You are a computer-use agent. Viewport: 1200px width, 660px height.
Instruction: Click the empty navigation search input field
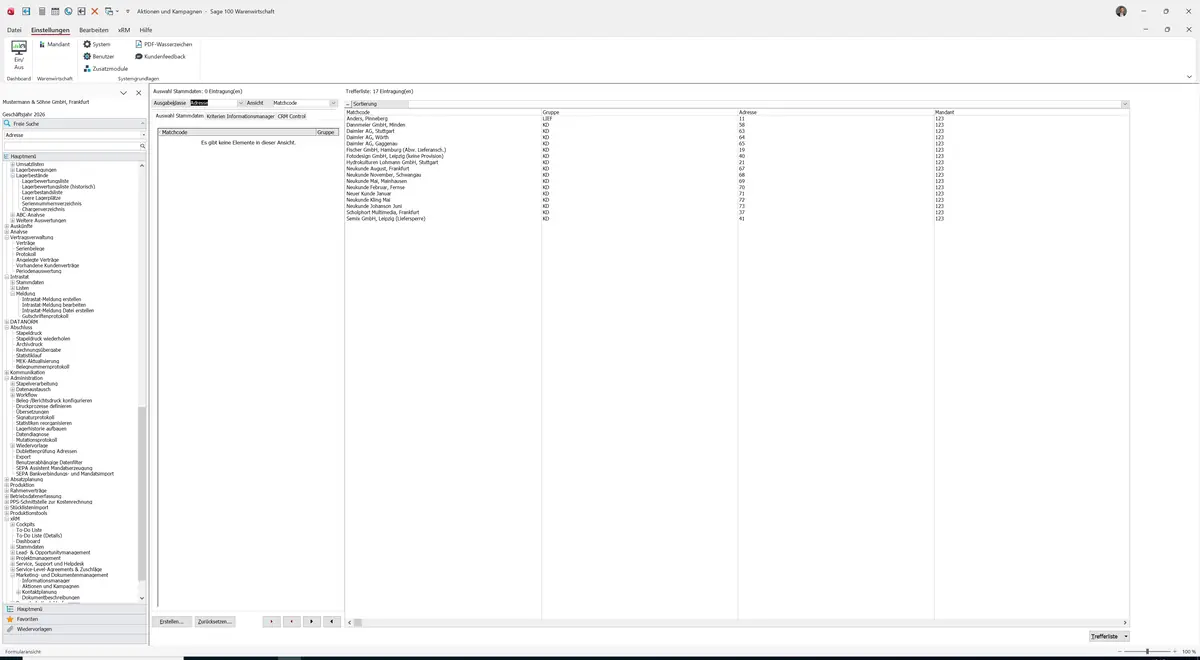[x=70, y=146]
